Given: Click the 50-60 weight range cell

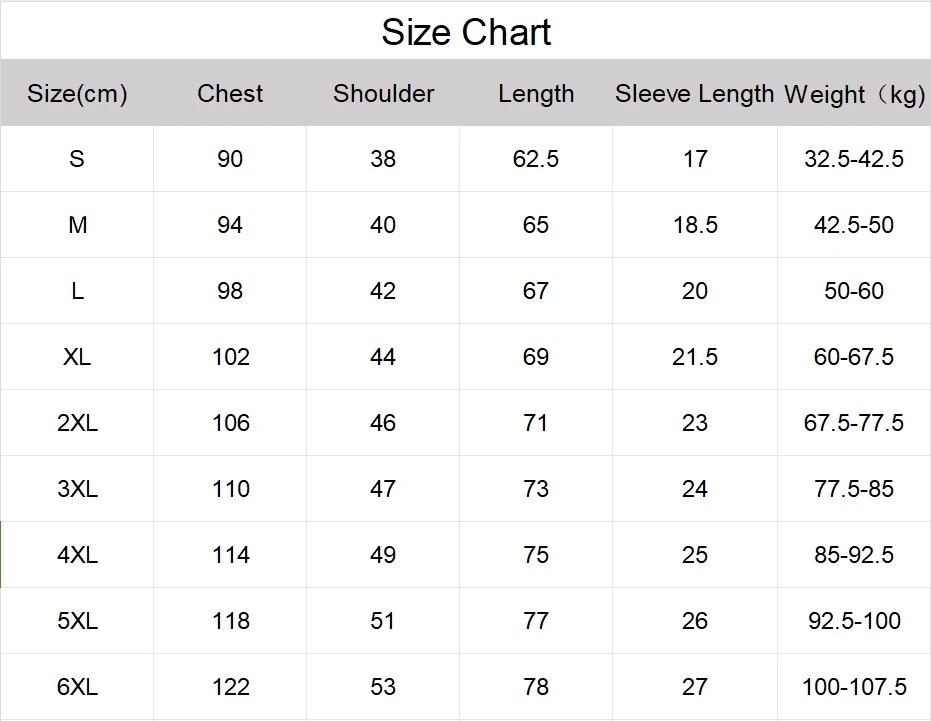Looking at the screenshot, I should point(854,291).
